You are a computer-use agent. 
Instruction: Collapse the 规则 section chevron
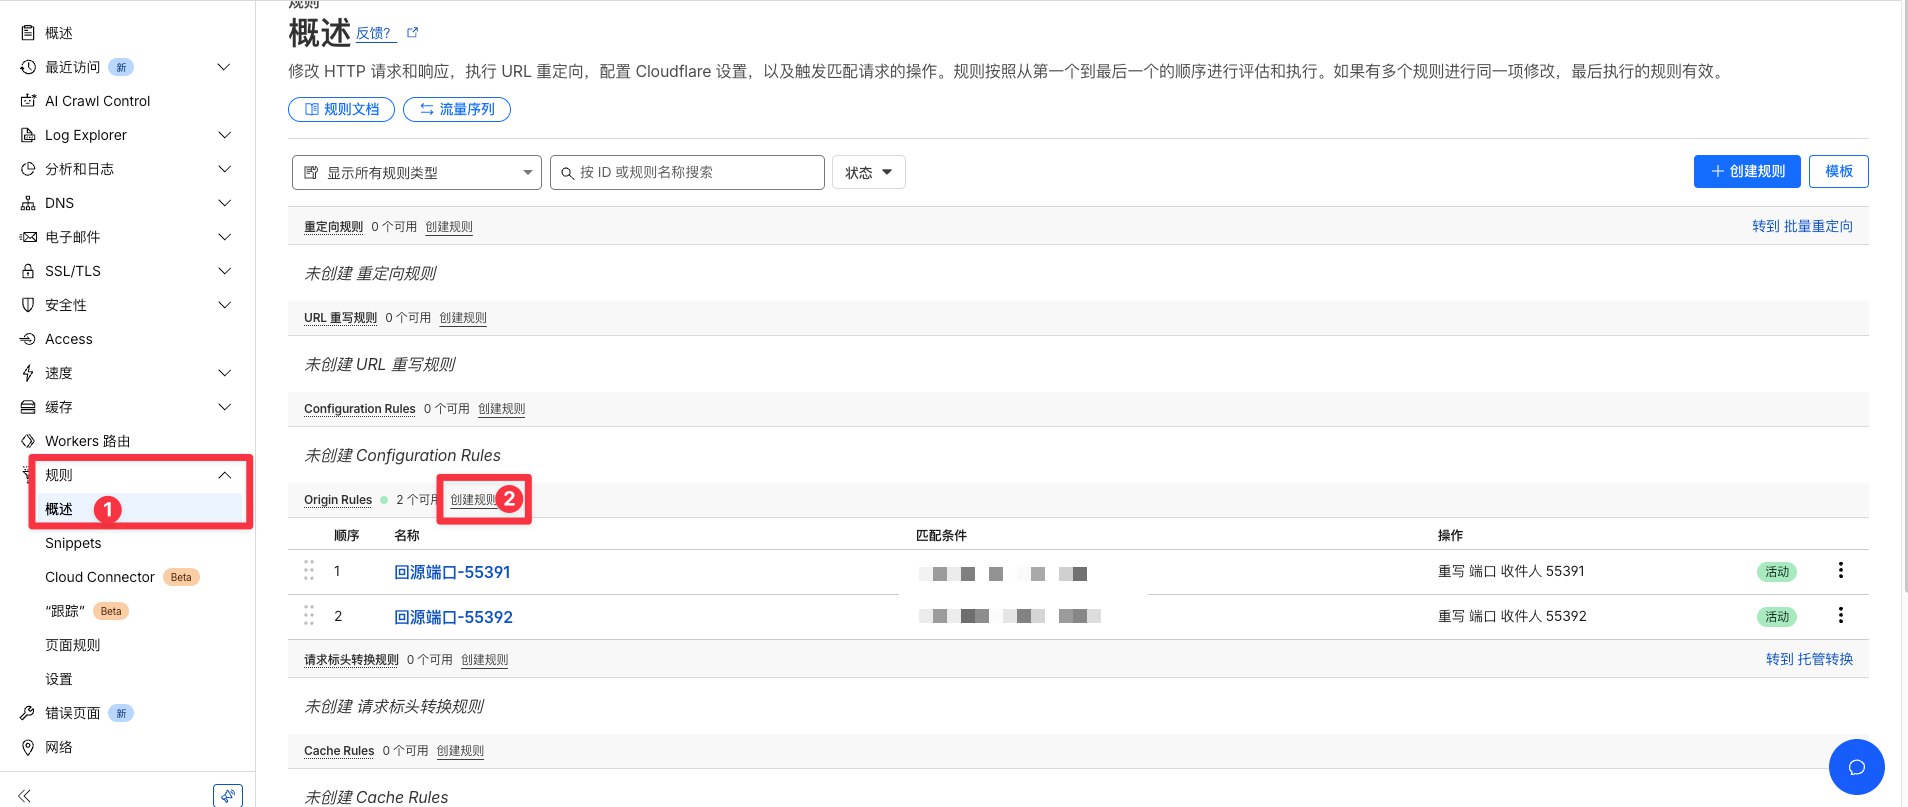point(224,475)
